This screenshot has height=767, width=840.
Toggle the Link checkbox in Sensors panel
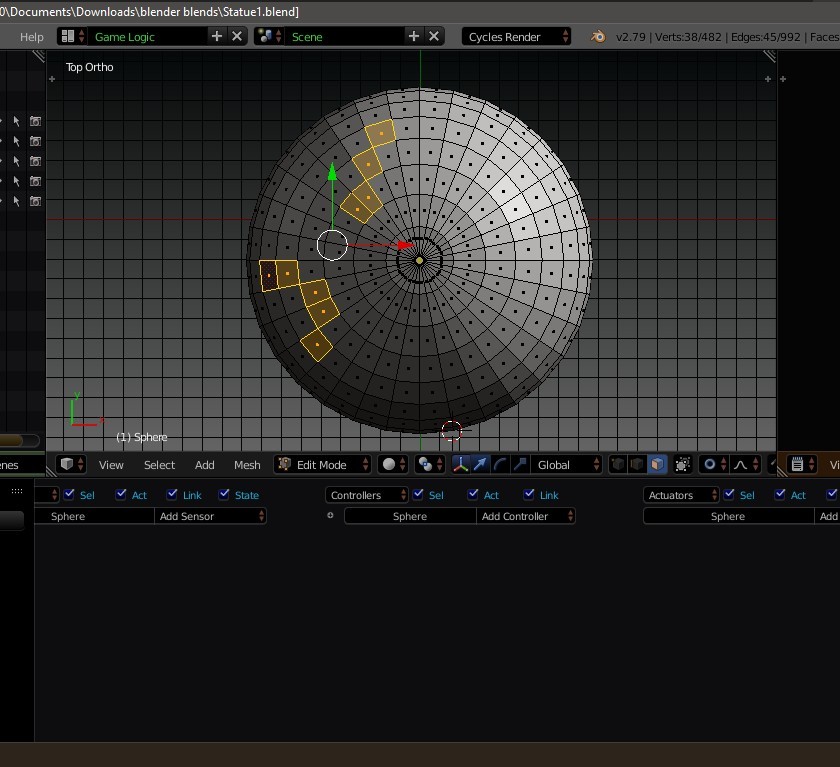(170, 494)
